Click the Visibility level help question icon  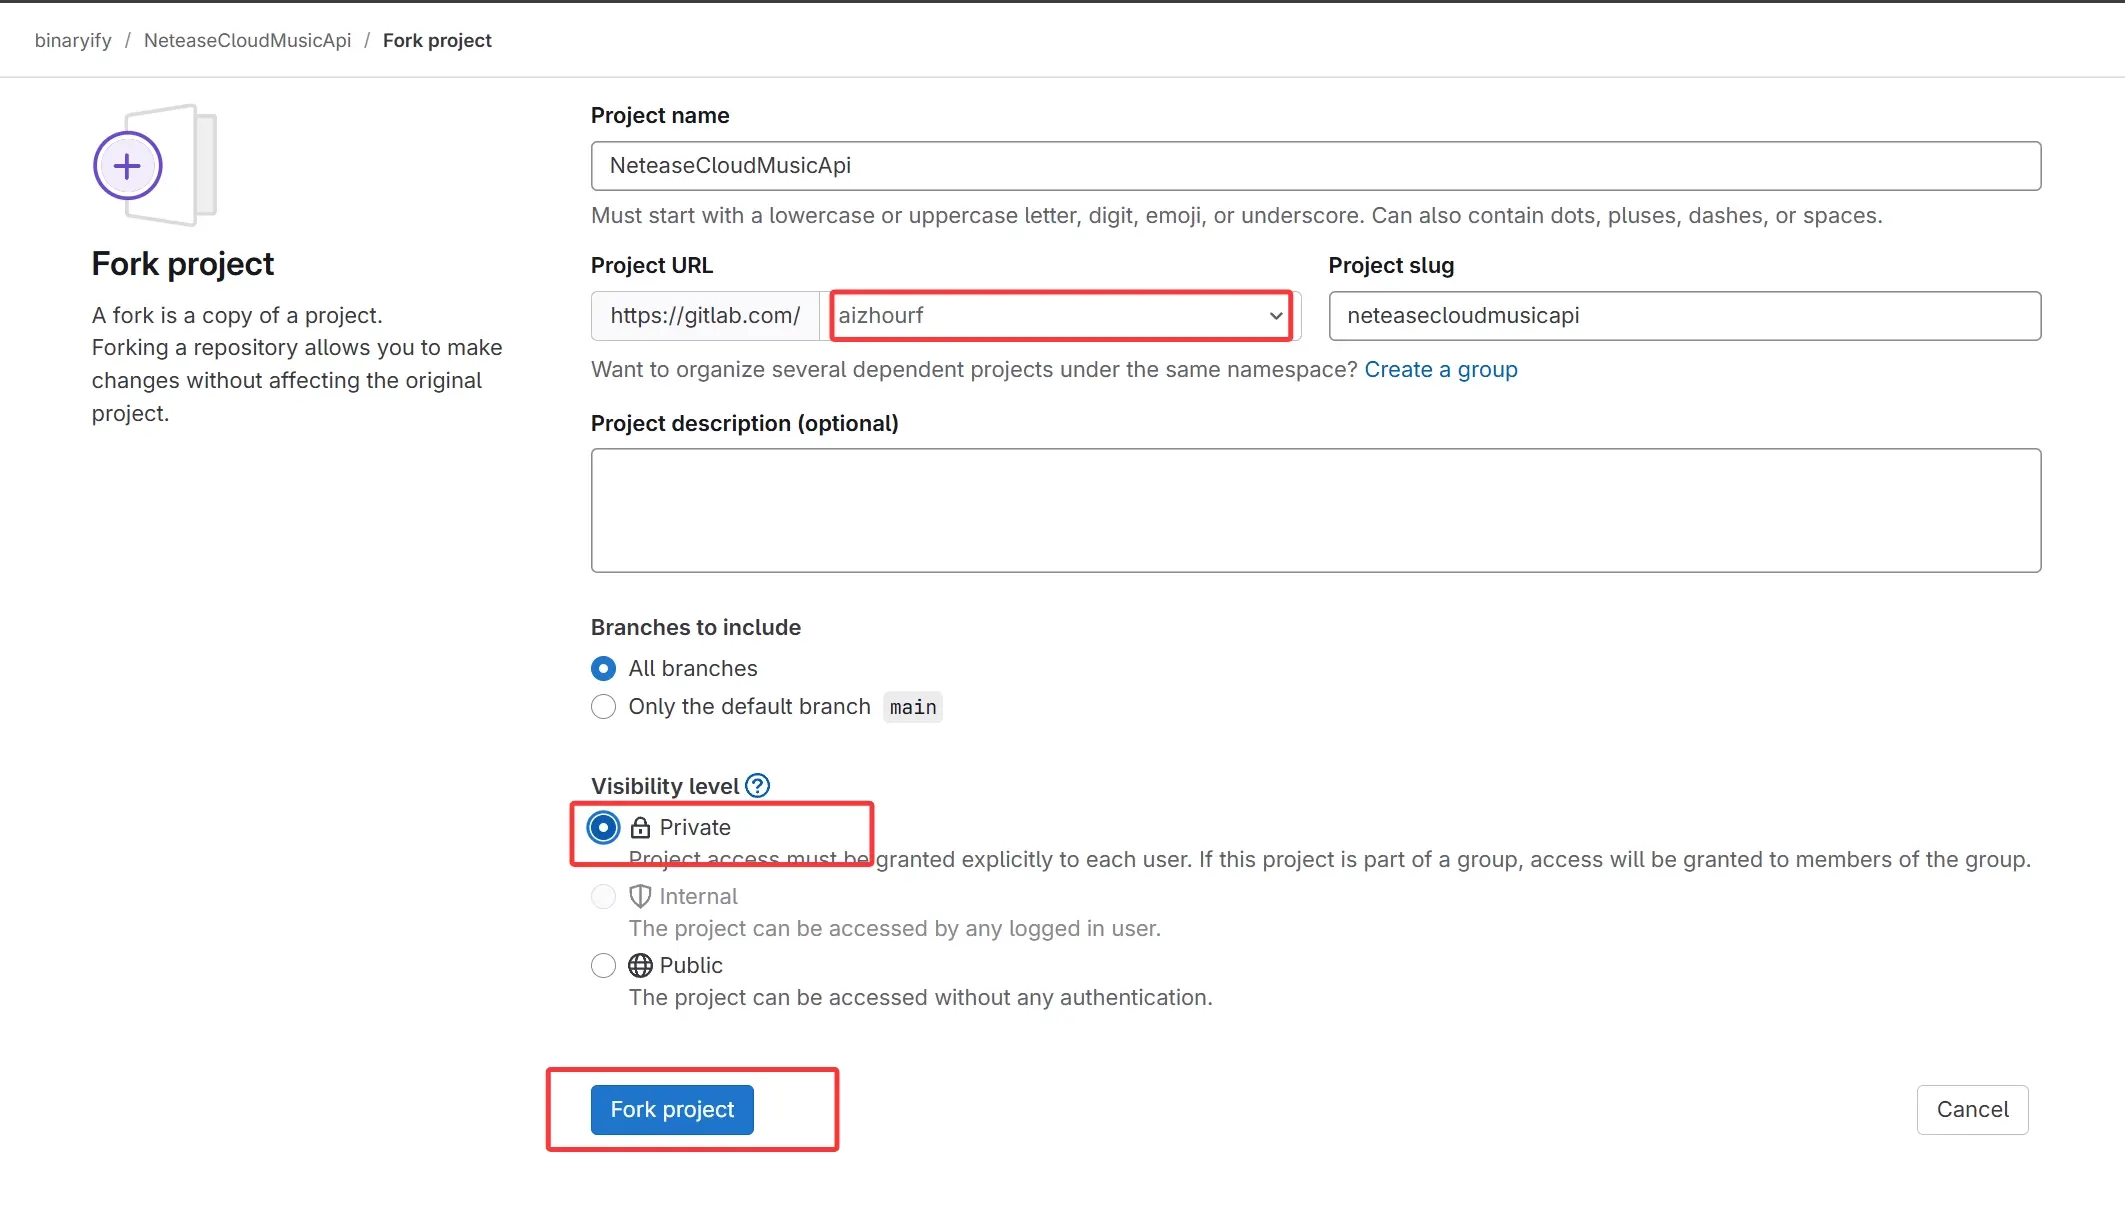[x=758, y=786]
